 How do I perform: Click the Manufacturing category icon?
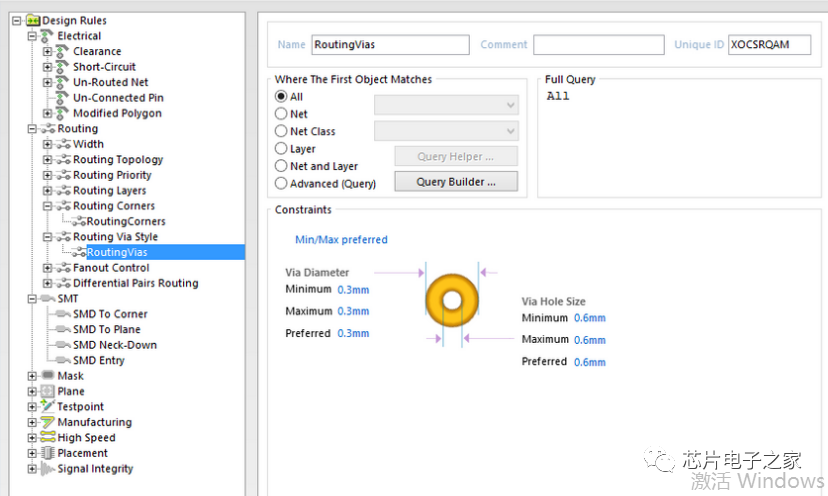click(47, 422)
